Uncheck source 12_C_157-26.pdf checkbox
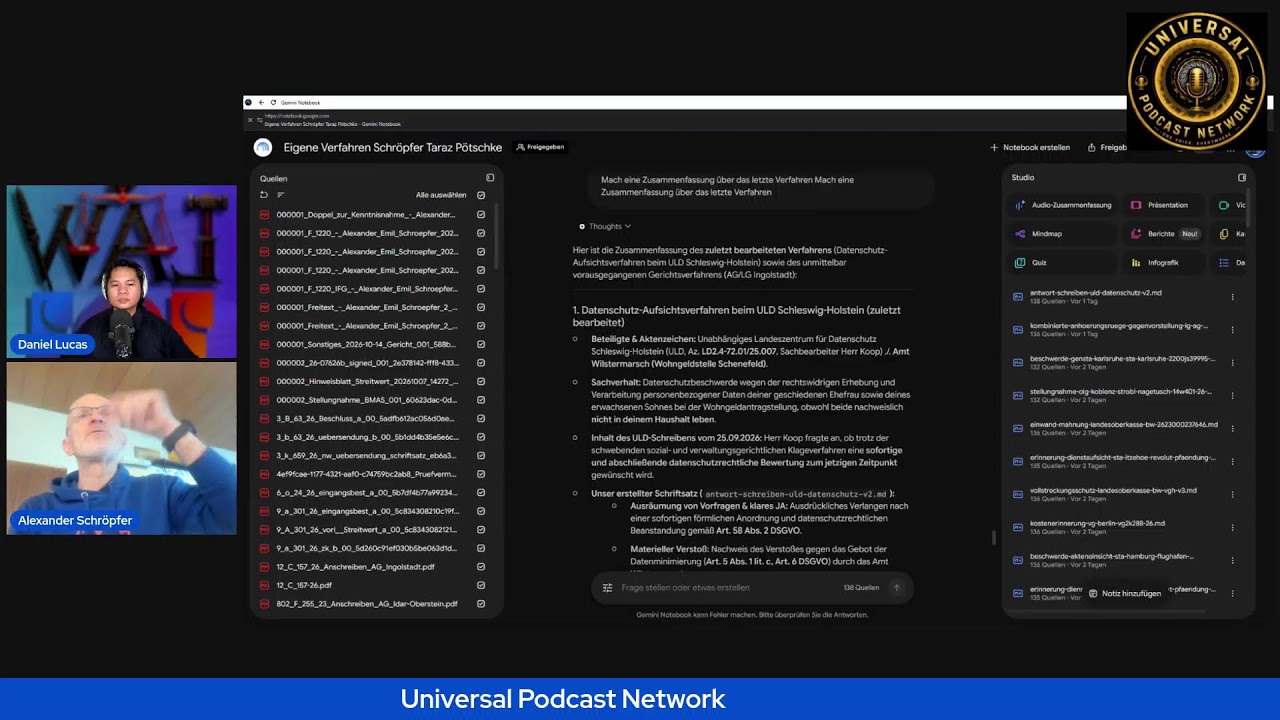The width and height of the screenshot is (1280, 720). 481,585
